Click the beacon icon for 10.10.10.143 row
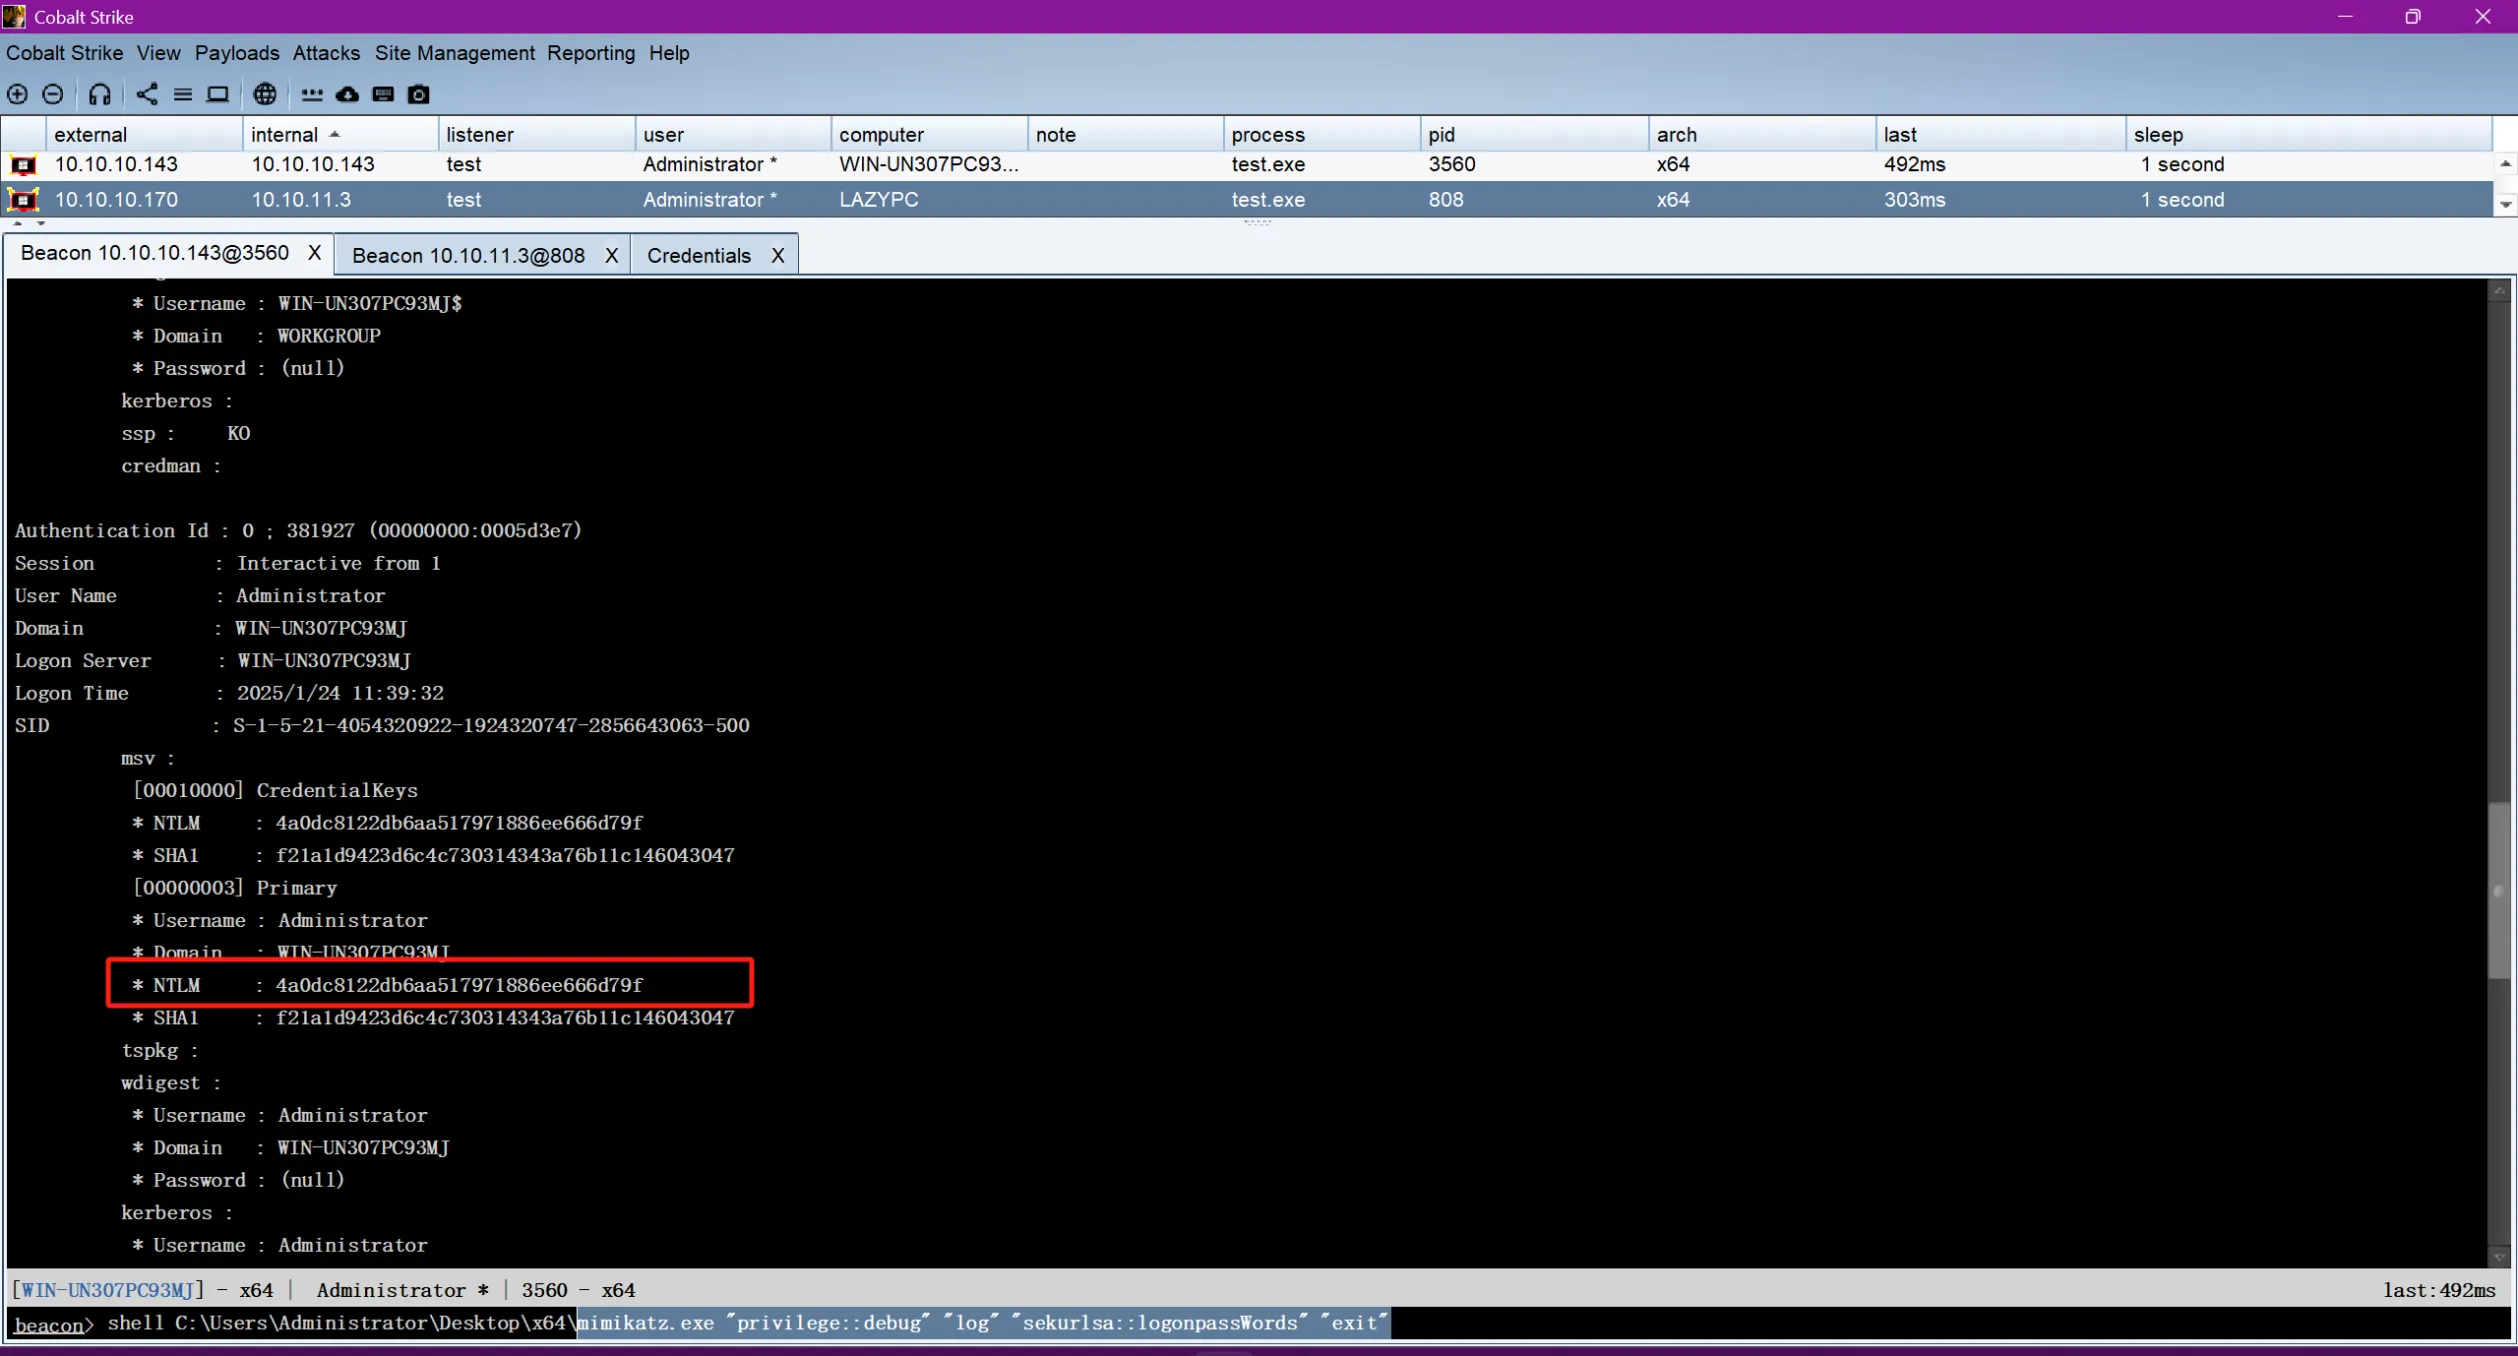The image size is (2518, 1356). [x=23, y=165]
